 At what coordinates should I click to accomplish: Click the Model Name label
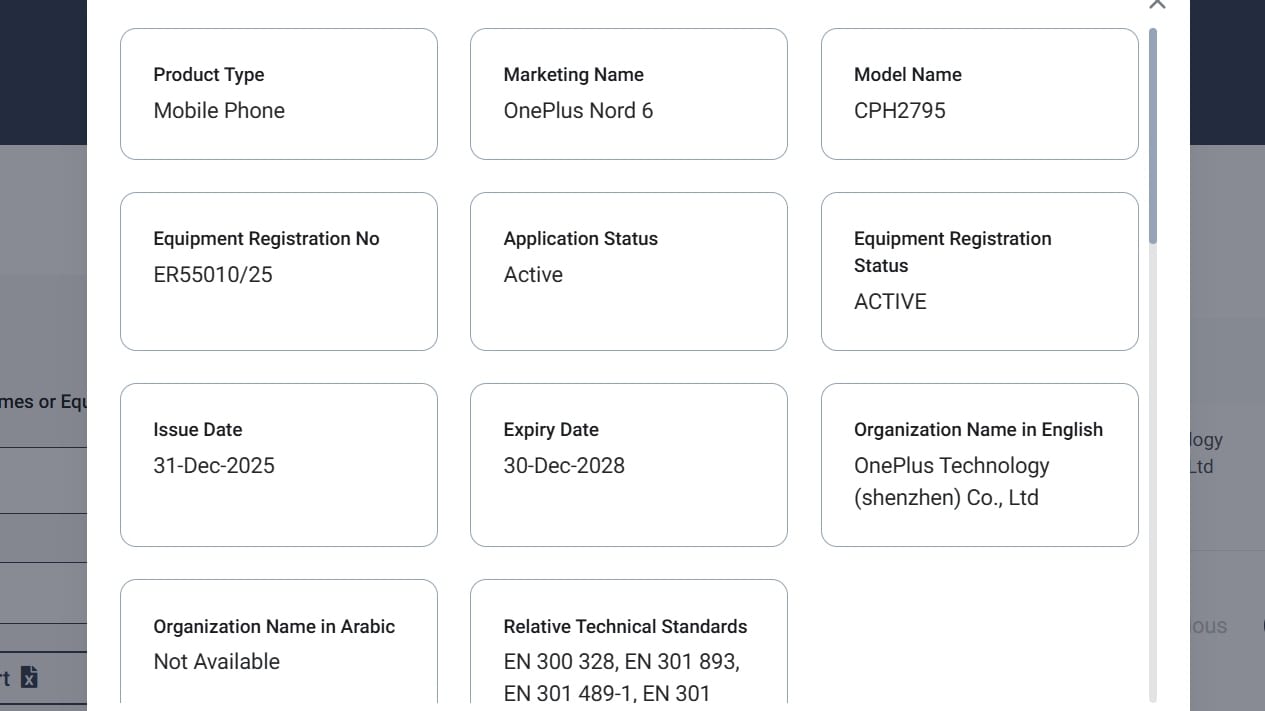click(907, 75)
